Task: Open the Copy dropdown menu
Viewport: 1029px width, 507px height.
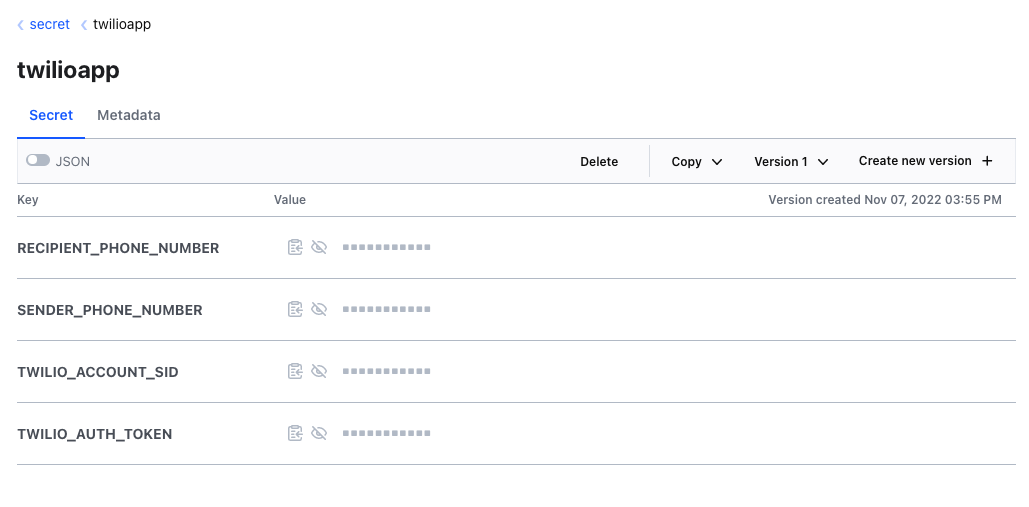Action: click(x=696, y=161)
